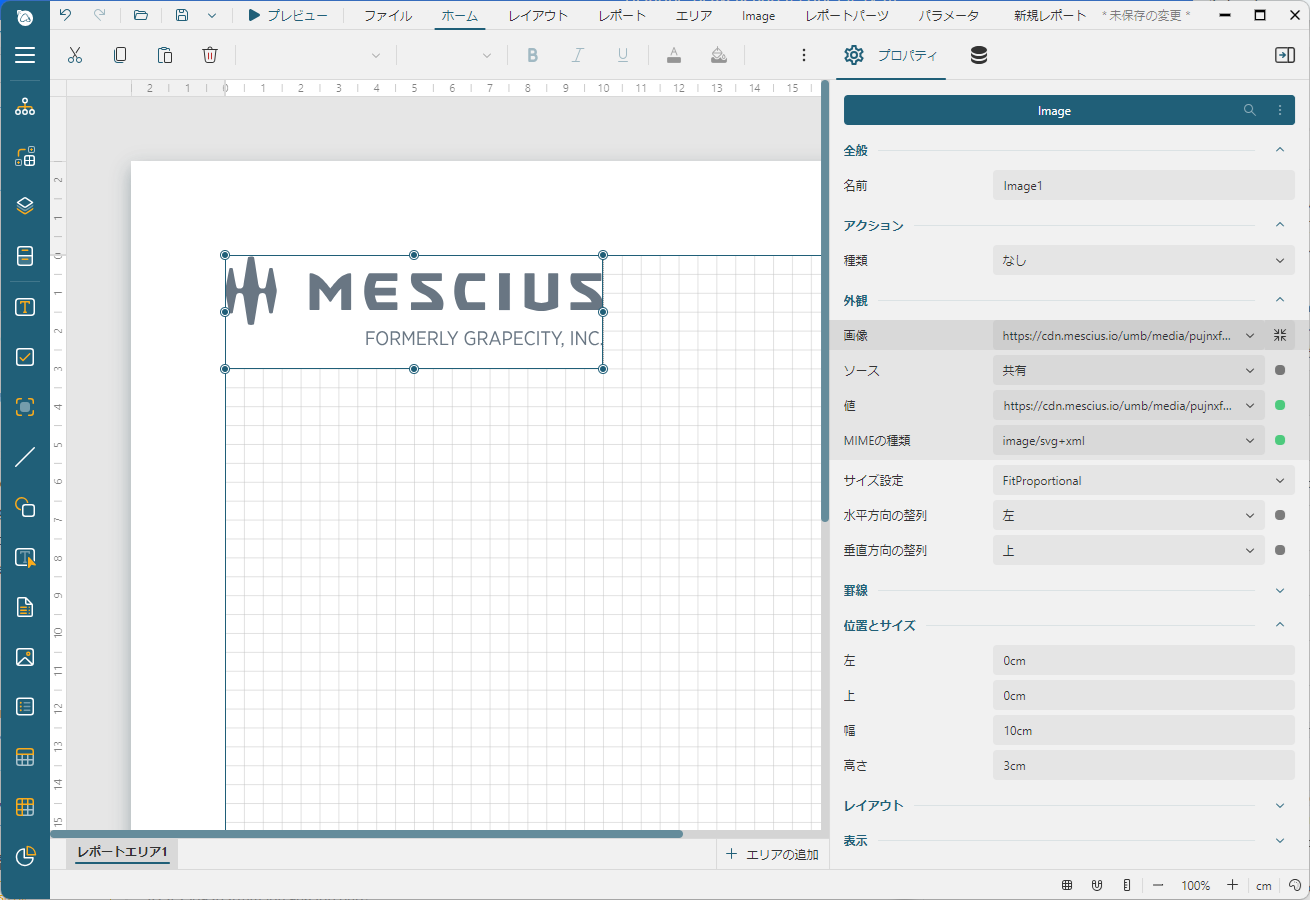Click the image fit icon beside 画像
Viewport: 1310px width, 900px height.
pos(1280,335)
